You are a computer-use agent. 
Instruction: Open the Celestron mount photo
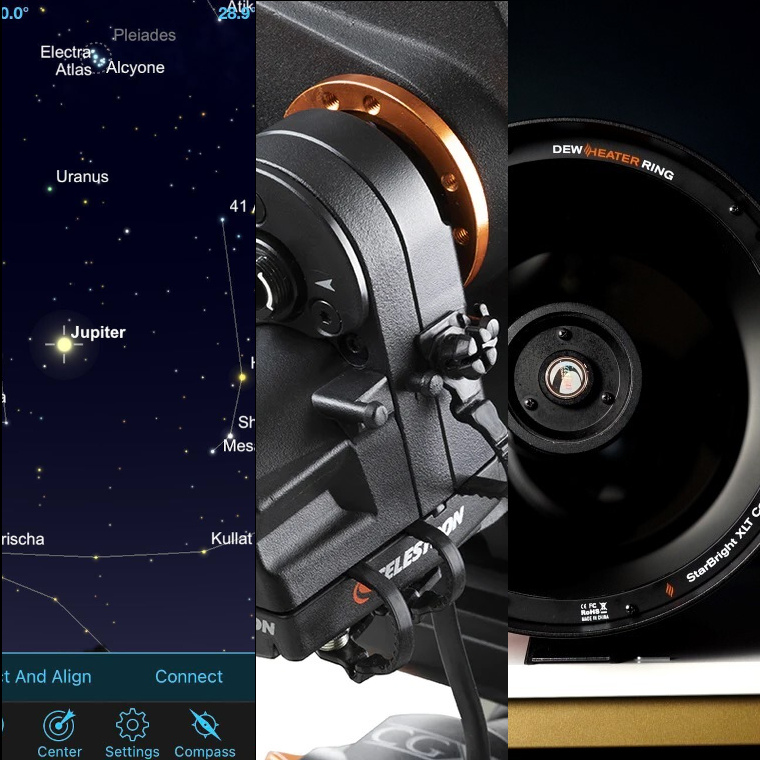tap(382, 380)
